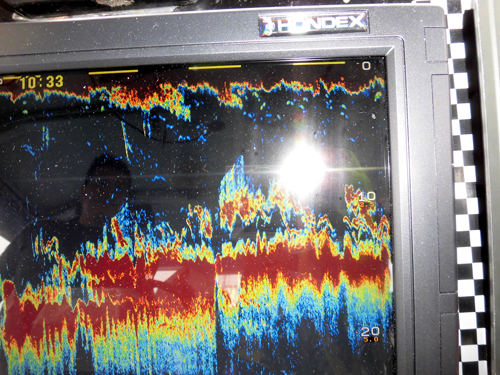
Task: Click the first yellow time marker bar
Action: click(x=113, y=71)
